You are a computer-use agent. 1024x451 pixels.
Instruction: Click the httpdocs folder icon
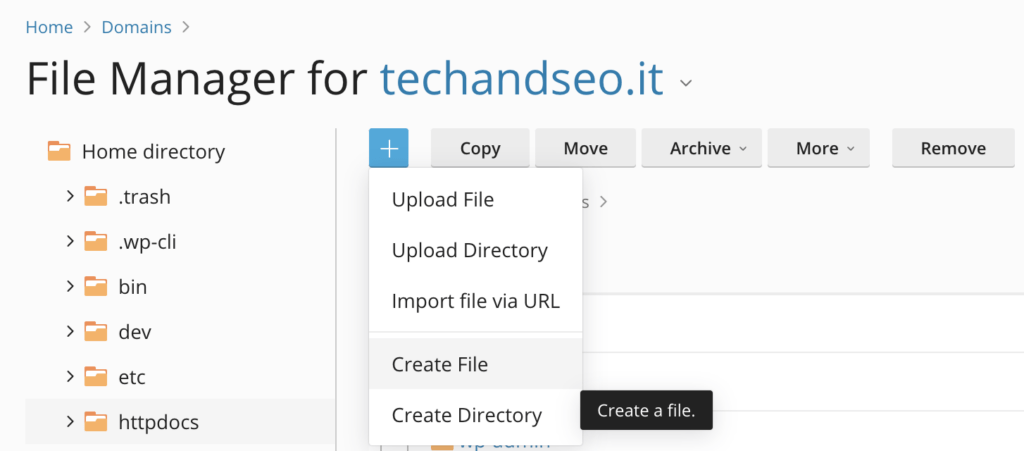95,422
